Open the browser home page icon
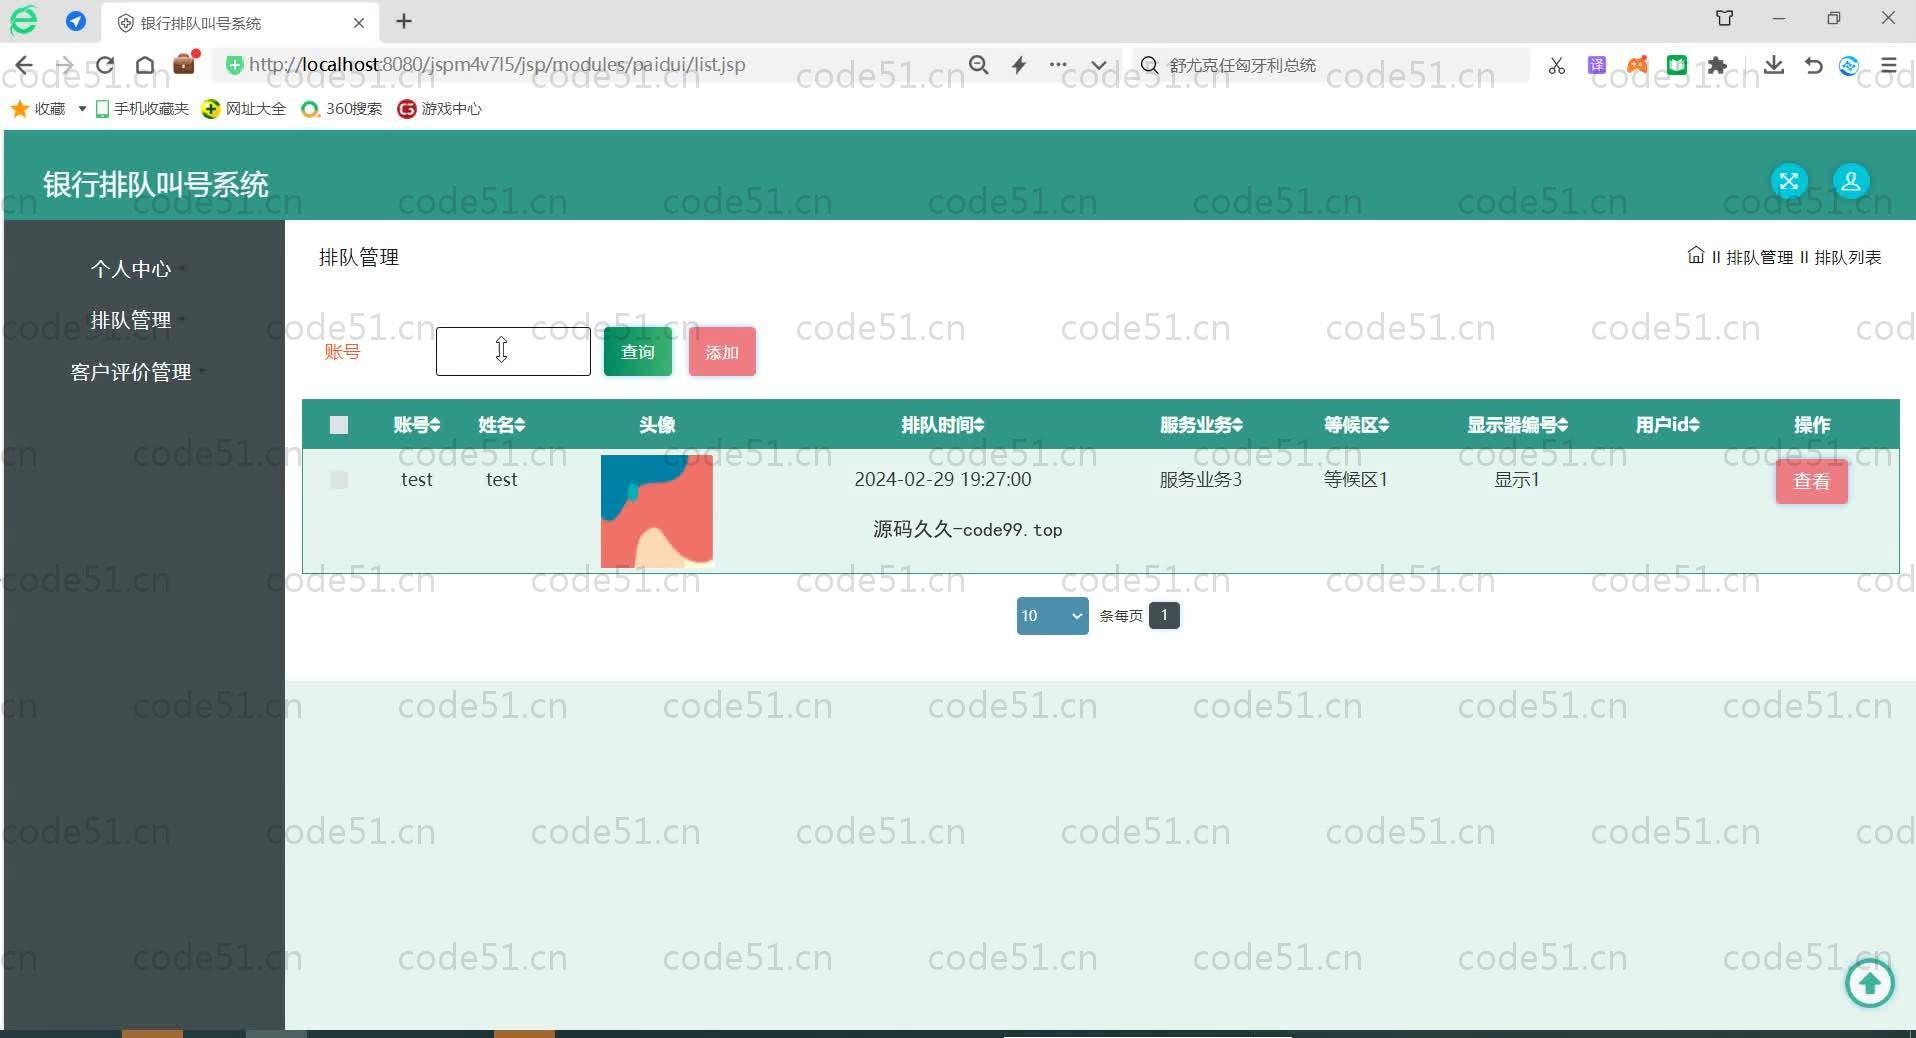The image size is (1916, 1038). pyautogui.click(x=145, y=66)
